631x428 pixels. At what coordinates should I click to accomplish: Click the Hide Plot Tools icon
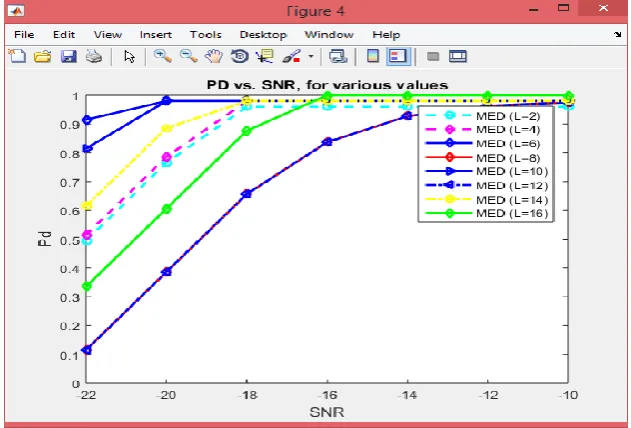click(x=433, y=56)
